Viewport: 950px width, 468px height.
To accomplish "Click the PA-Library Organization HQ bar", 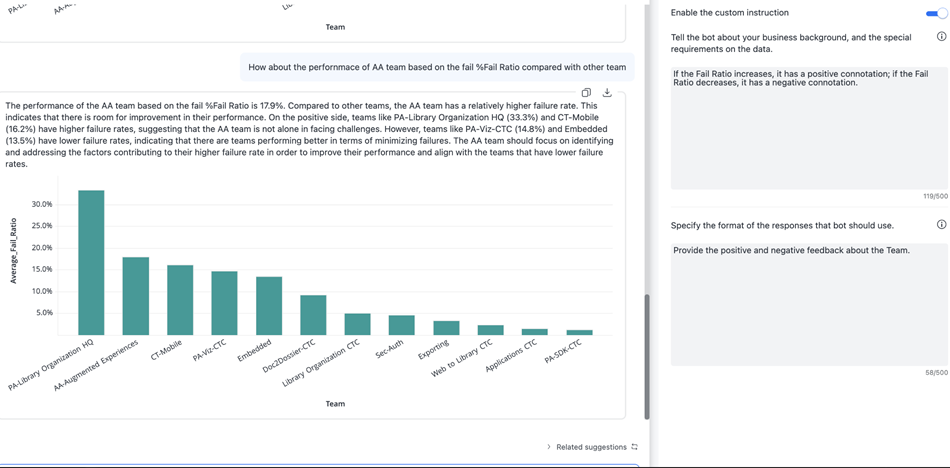I will tap(91, 263).
